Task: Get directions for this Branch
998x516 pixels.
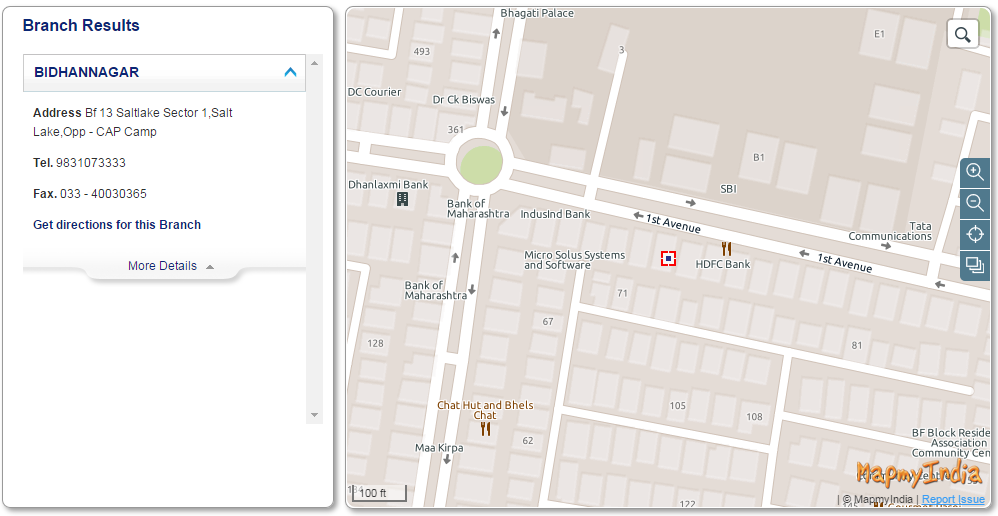Action: pyautogui.click(x=117, y=225)
